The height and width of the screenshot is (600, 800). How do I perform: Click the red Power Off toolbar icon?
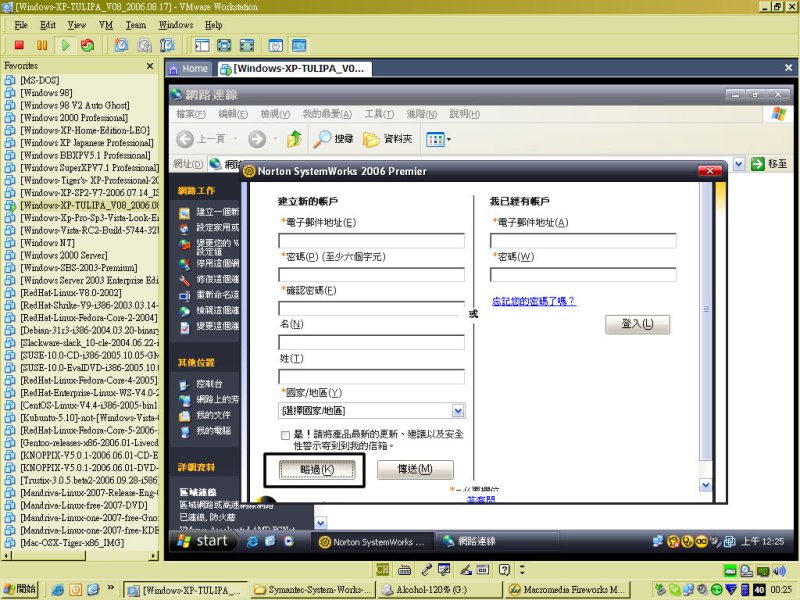point(19,45)
